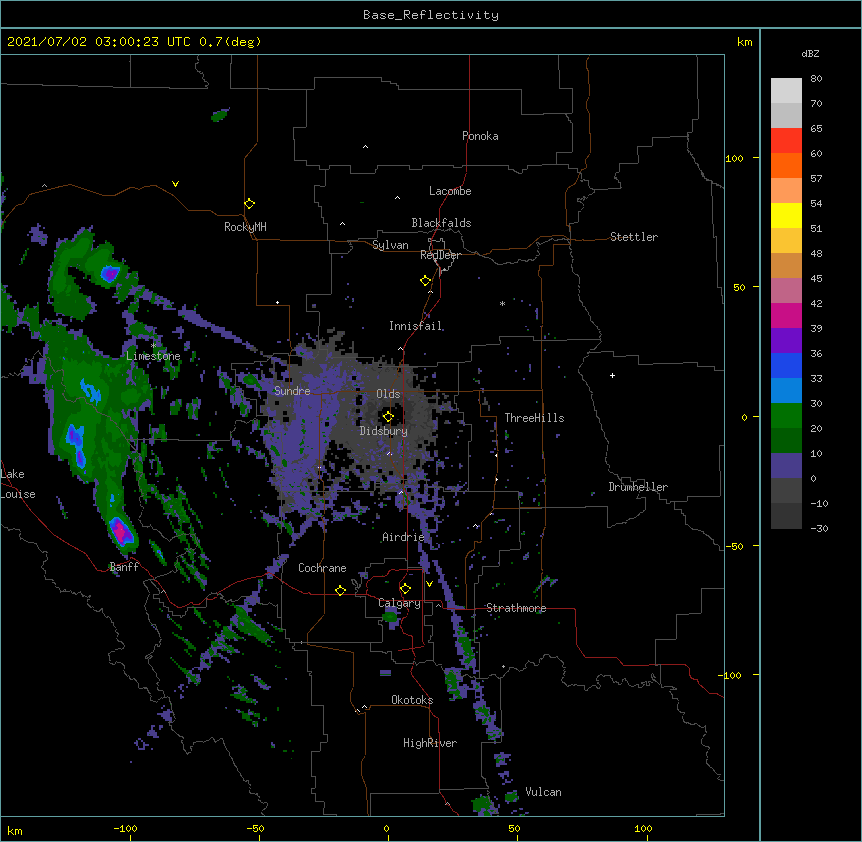
Task: Click the Stettler city label
Action: point(633,237)
